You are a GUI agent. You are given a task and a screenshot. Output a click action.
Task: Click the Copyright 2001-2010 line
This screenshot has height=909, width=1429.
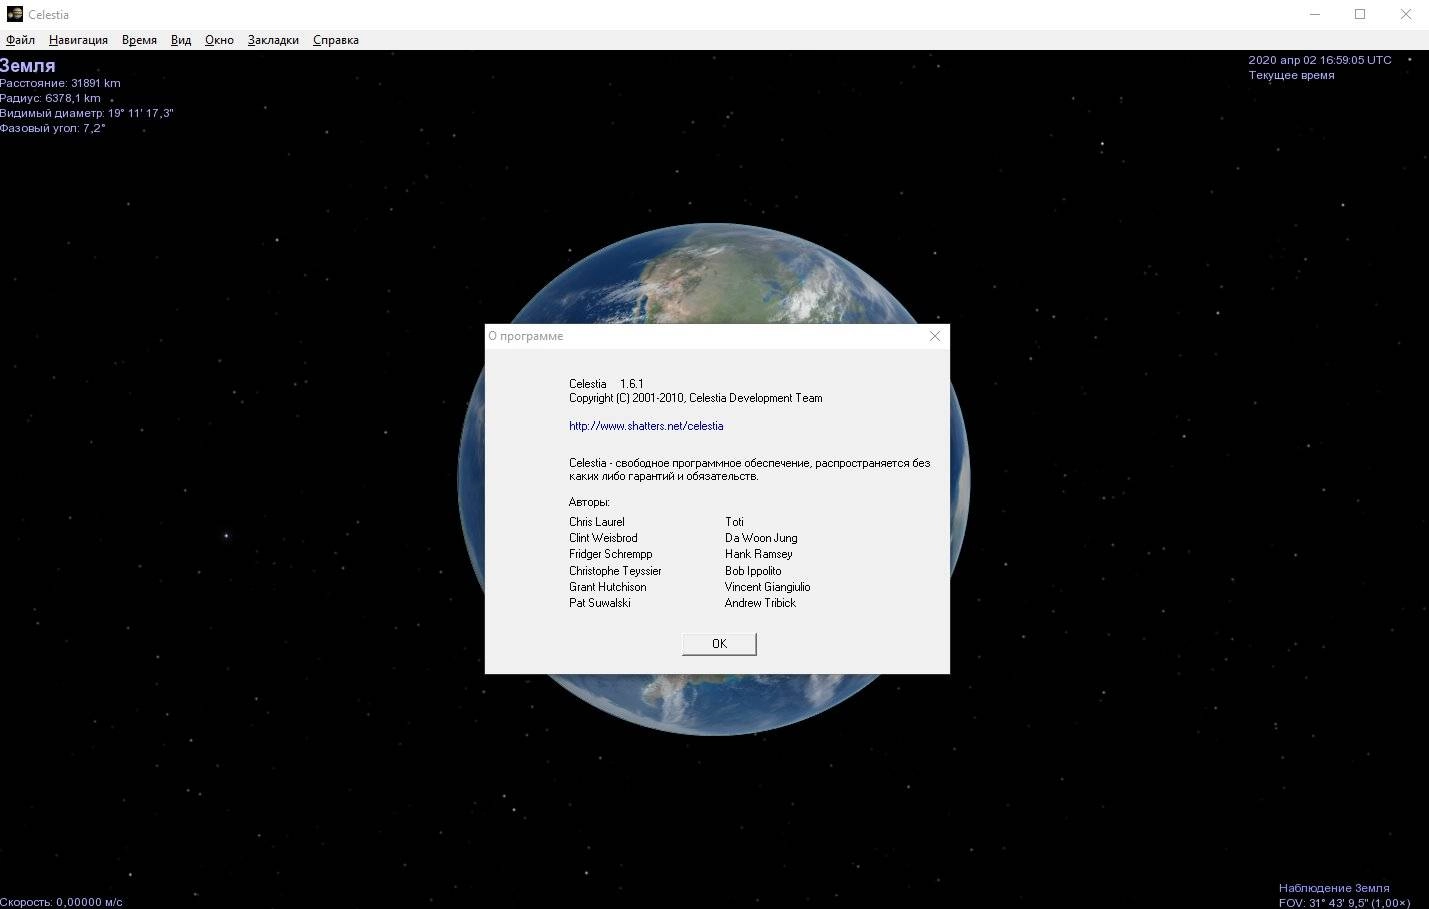click(x=696, y=398)
